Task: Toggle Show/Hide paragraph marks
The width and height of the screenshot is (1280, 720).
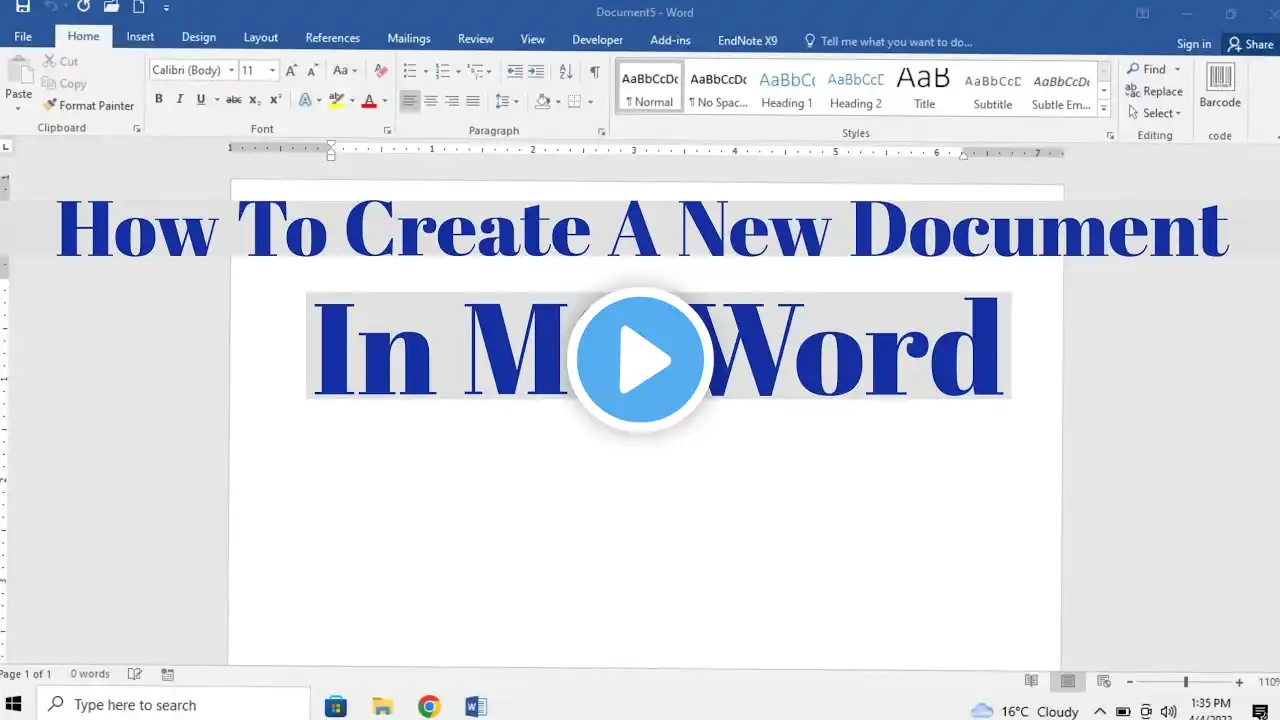Action: pyautogui.click(x=594, y=70)
